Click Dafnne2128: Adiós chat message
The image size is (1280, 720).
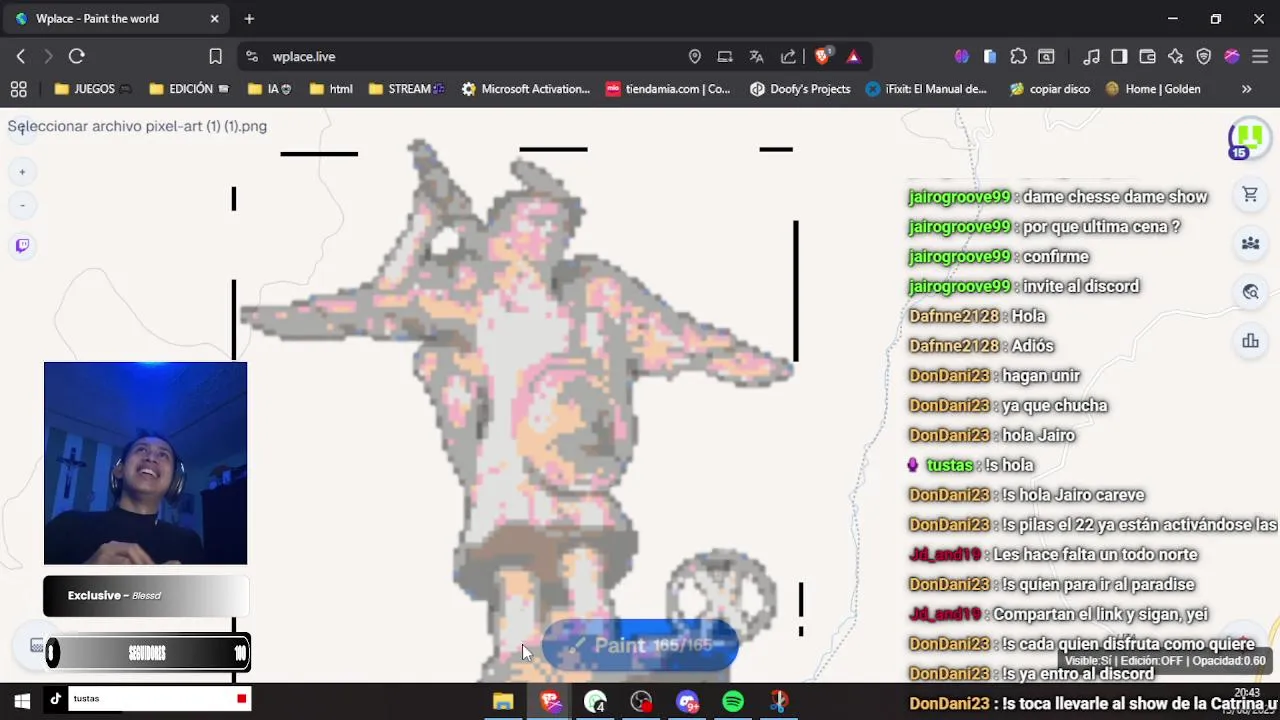(981, 346)
